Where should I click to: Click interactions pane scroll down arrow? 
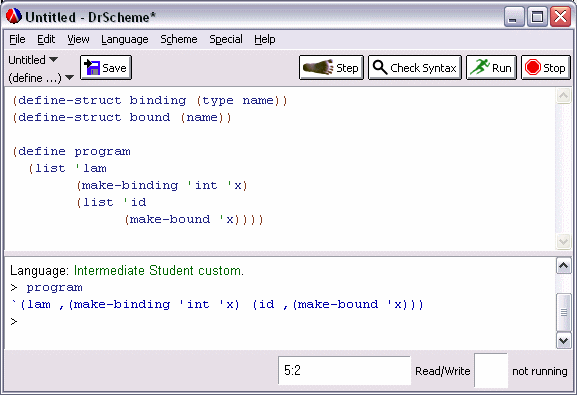563,341
